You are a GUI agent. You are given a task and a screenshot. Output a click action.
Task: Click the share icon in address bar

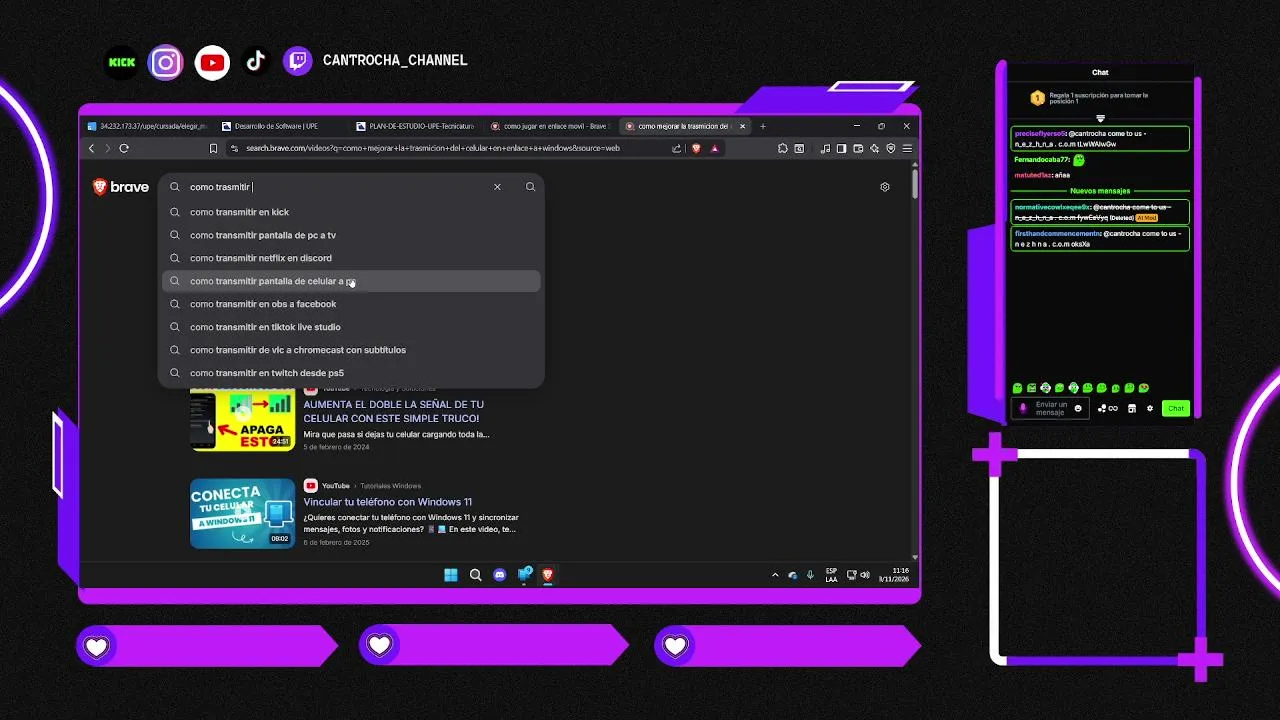point(677,148)
